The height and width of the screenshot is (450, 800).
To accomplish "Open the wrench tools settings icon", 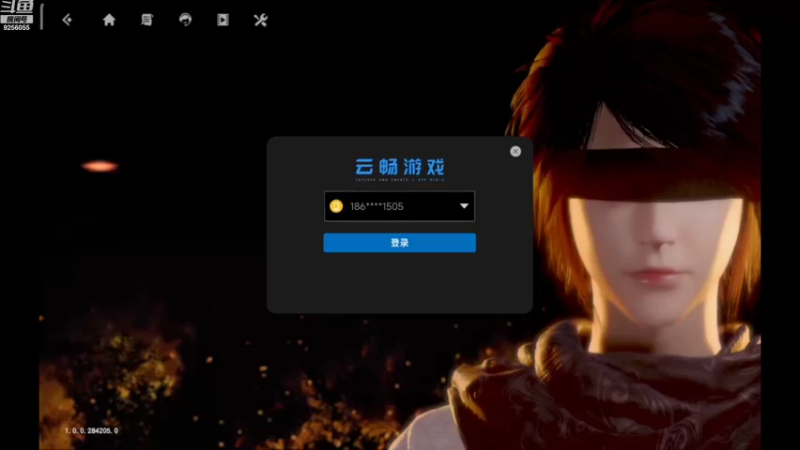I will point(261,20).
